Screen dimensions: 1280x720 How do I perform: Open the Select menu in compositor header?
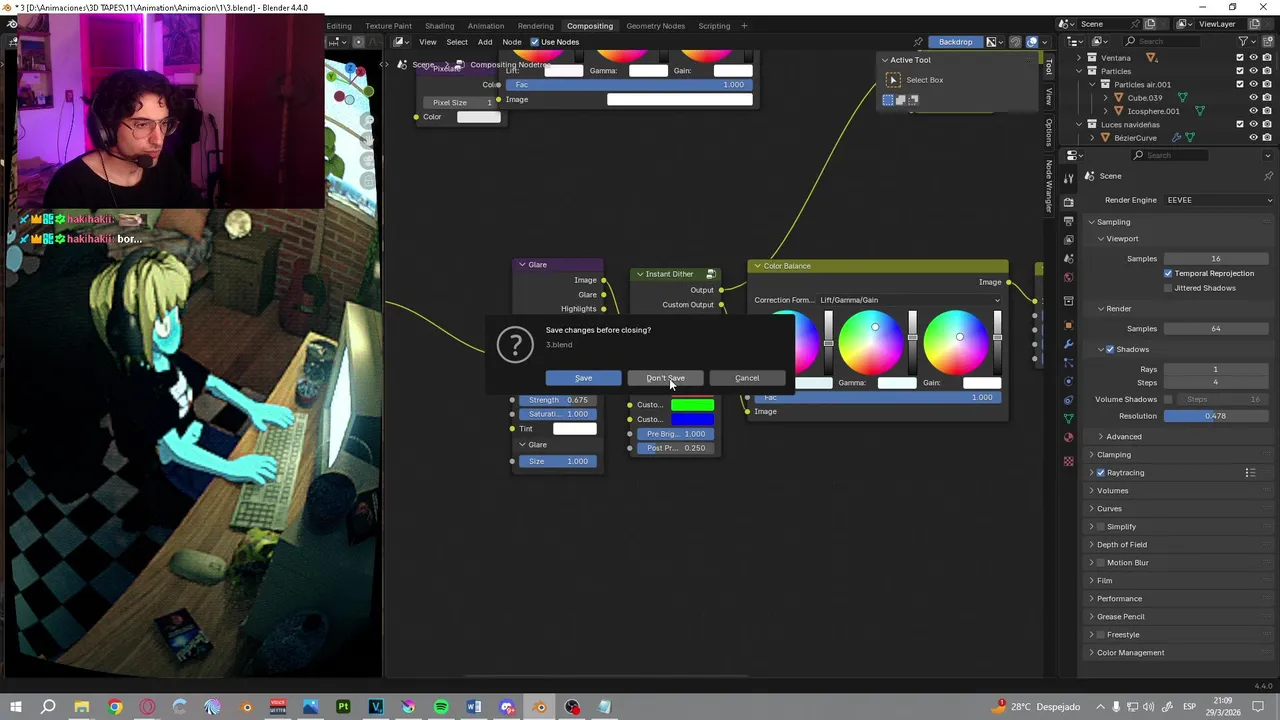457,42
